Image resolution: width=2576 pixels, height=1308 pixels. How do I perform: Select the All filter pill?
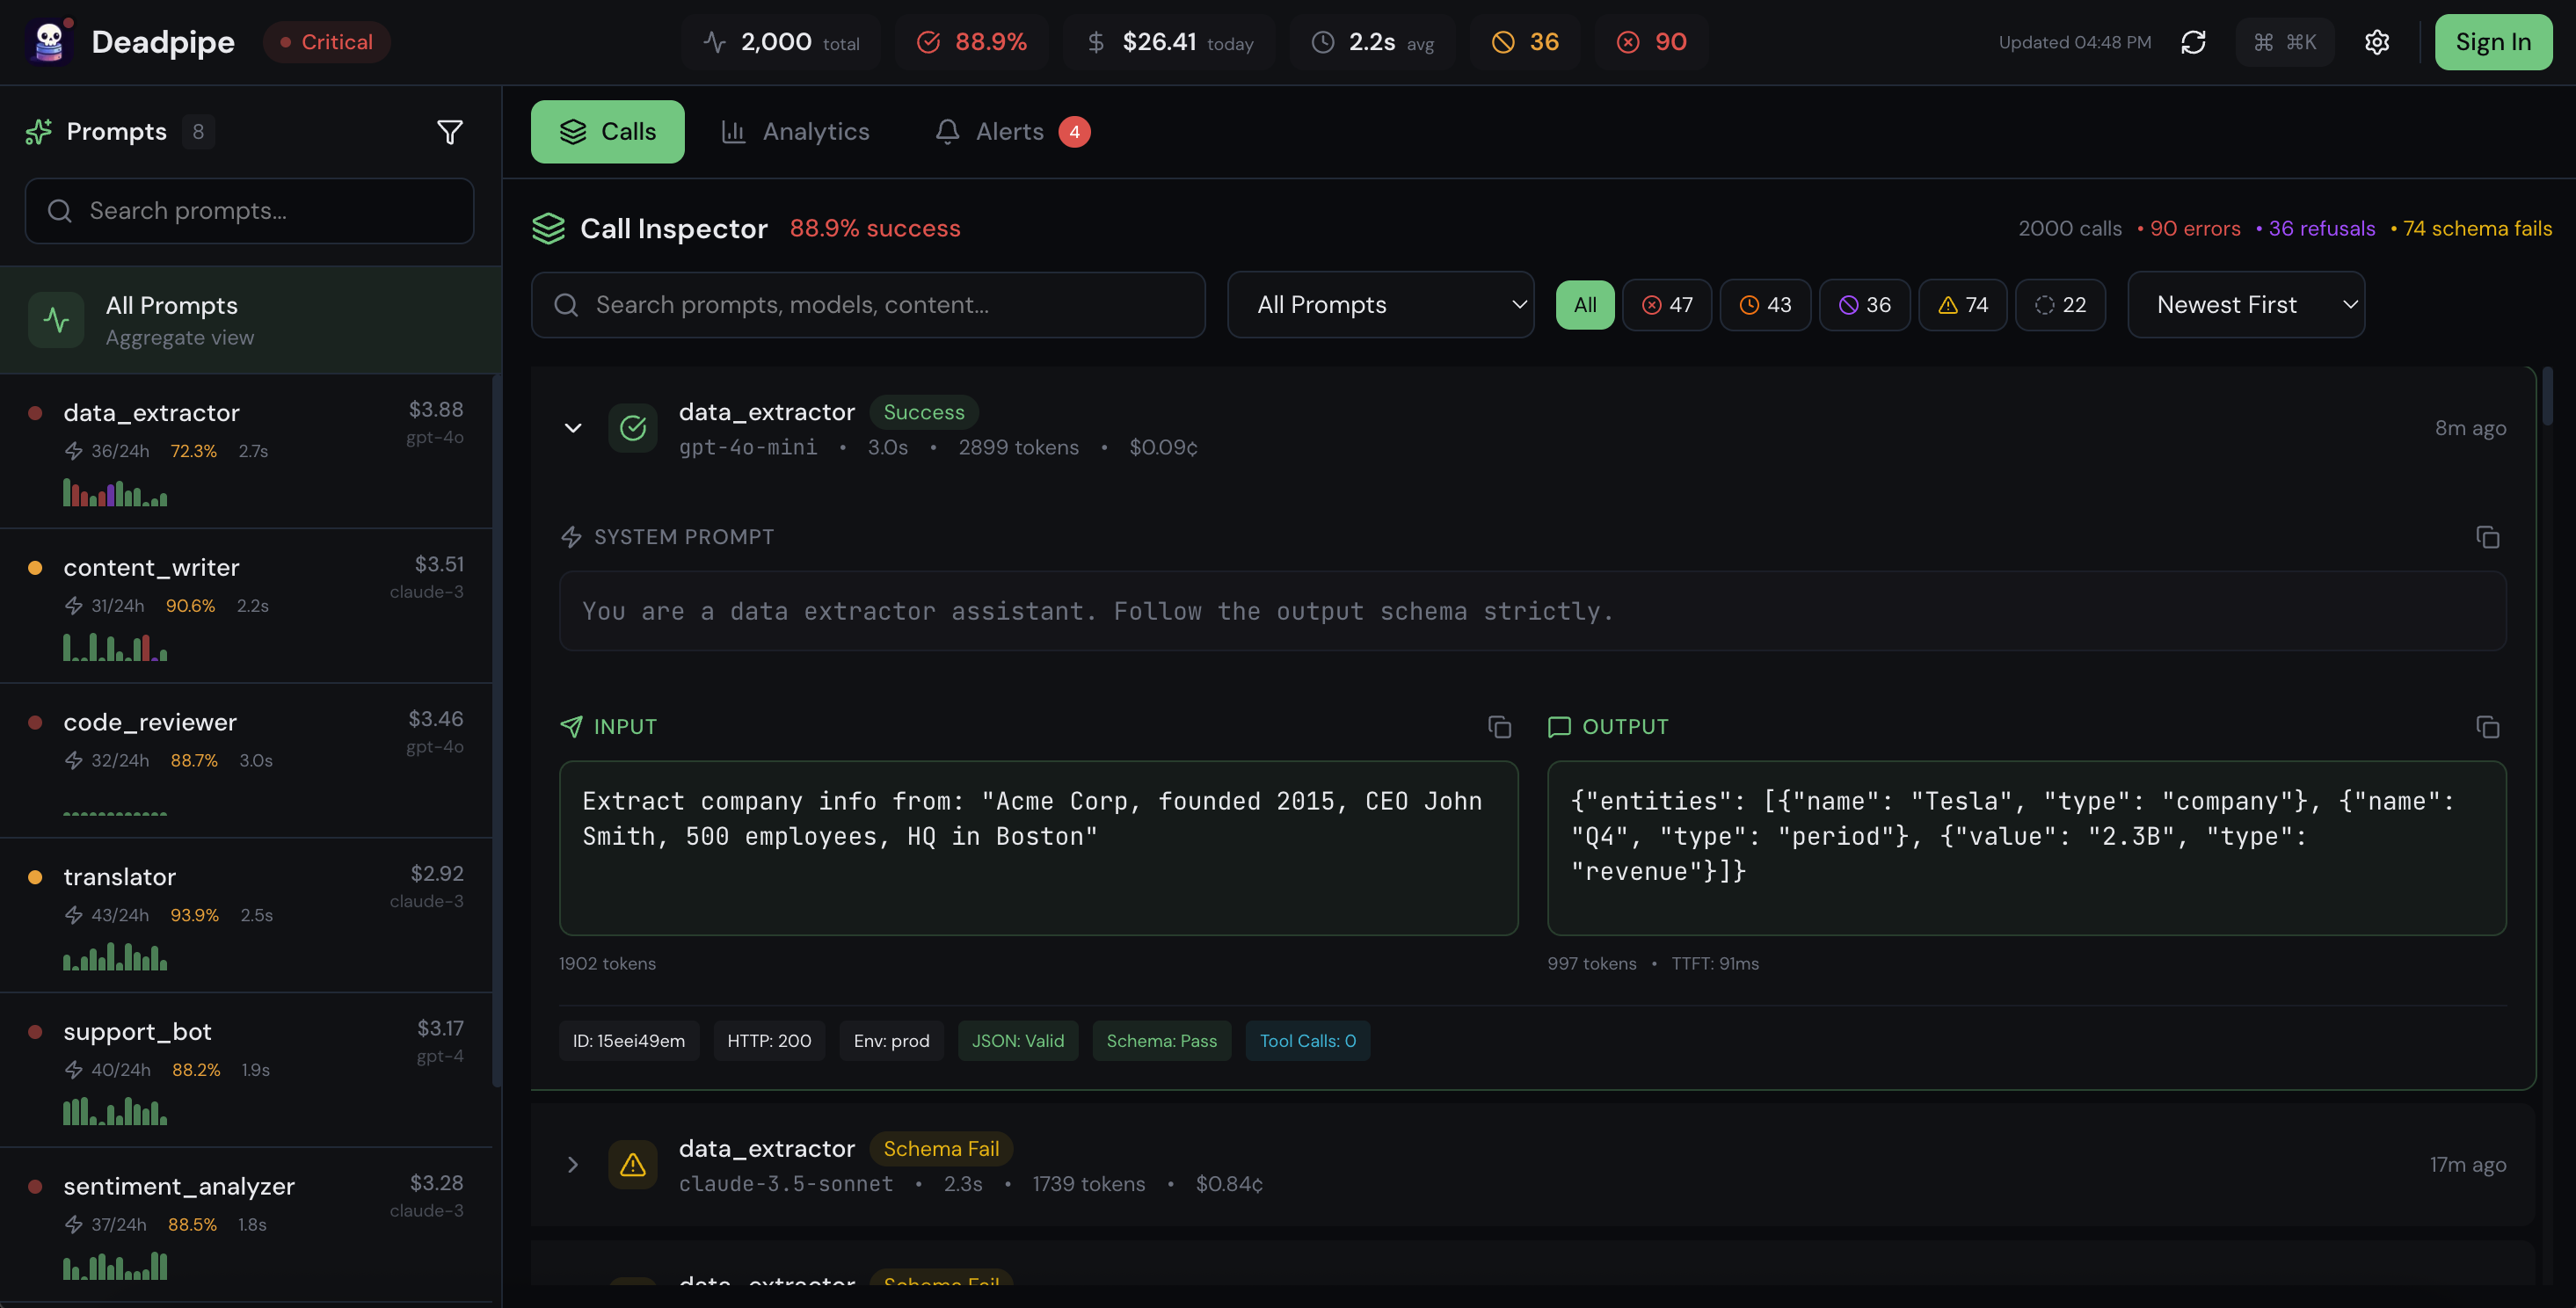click(x=1584, y=305)
